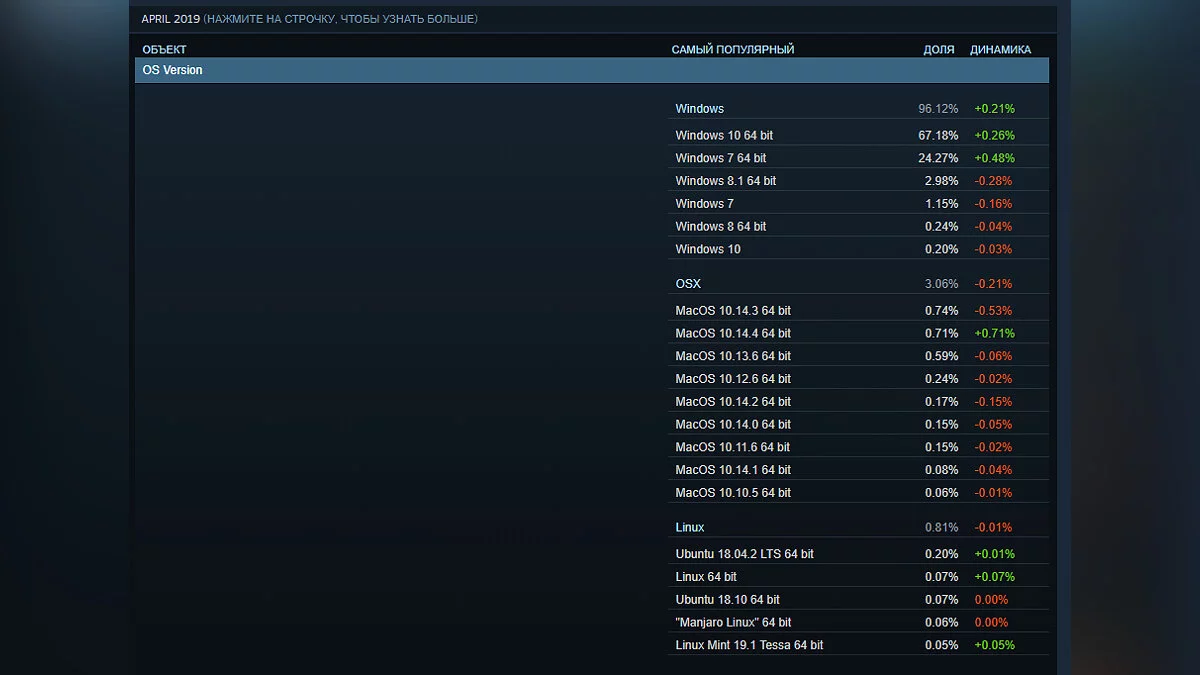Click Windows 10 row showing 0.20% share
The height and width of the screenshot is (675, 1200).
coord(858,249)
